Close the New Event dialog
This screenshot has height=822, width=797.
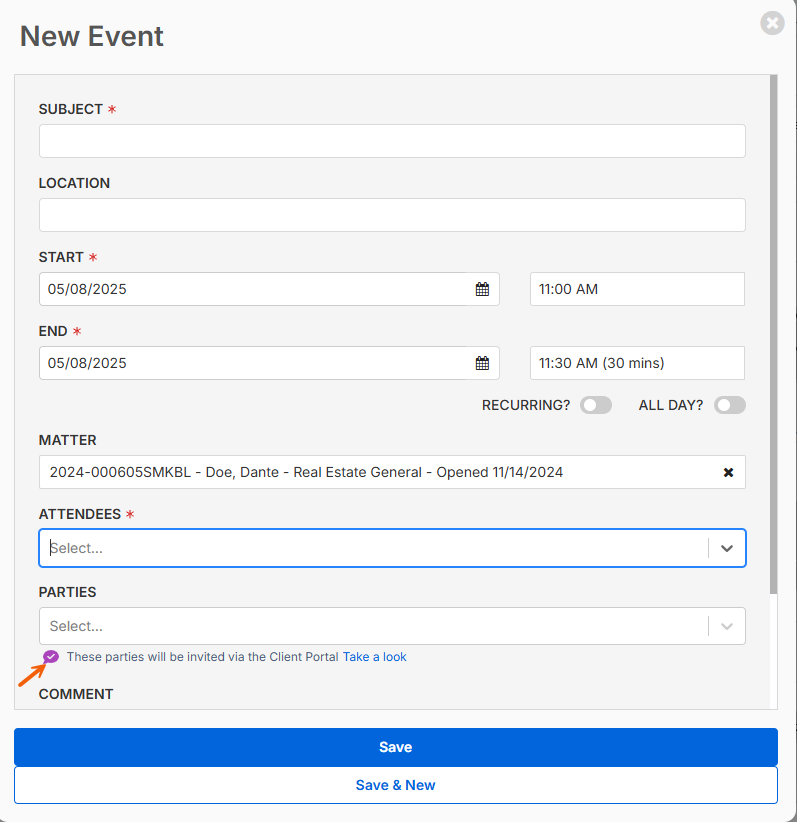tap(772, 23)
